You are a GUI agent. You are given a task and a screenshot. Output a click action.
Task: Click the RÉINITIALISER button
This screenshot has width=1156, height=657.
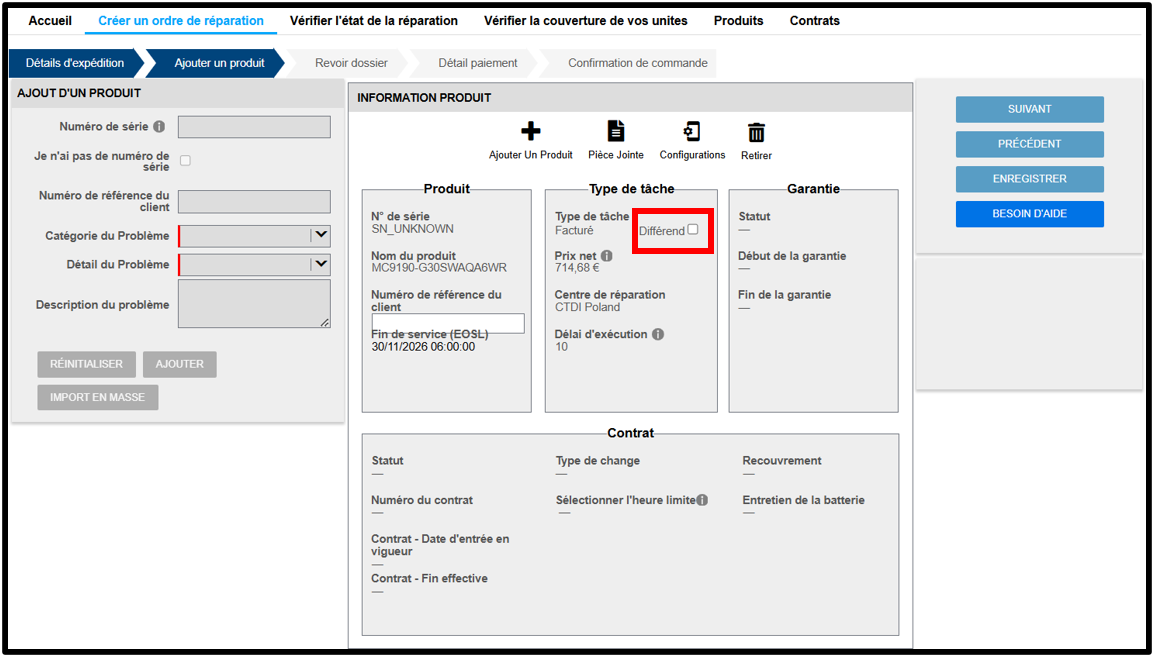[x=86, y=364]
